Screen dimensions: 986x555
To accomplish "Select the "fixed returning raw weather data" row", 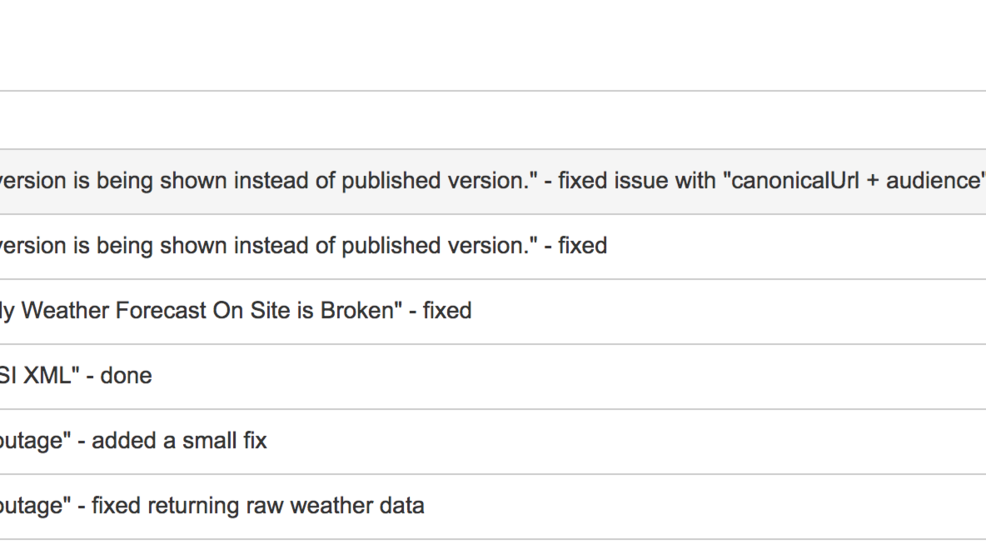I will tap(493, 507).
